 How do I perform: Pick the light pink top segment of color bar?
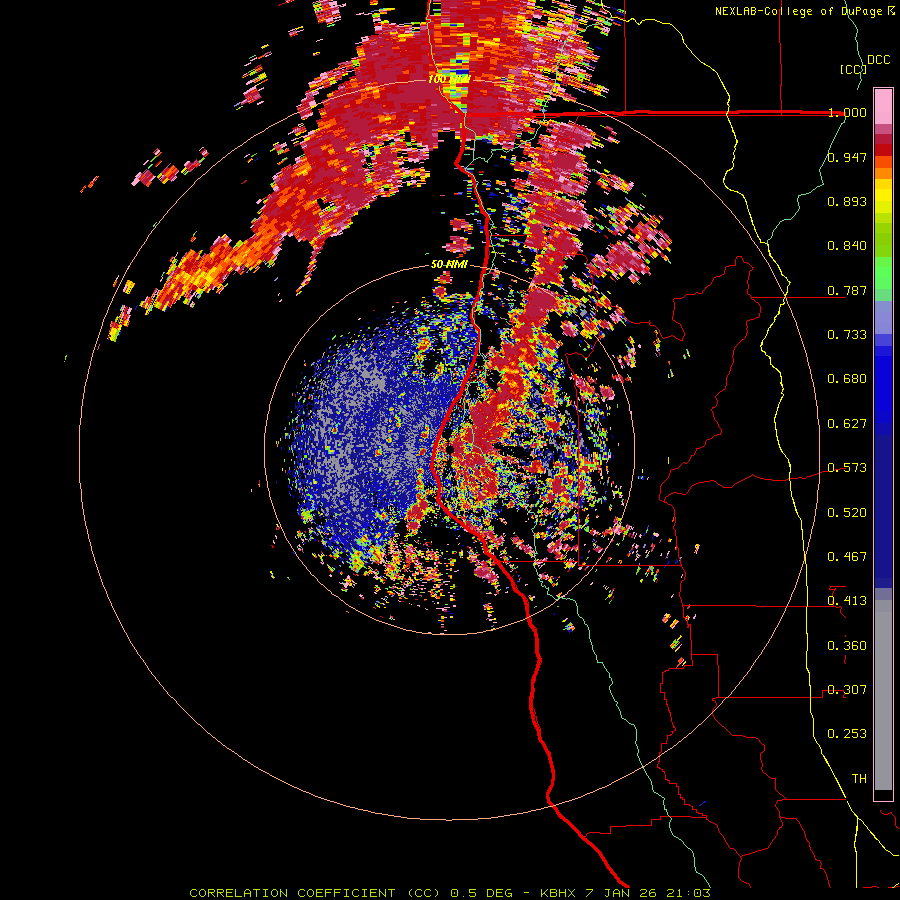[883, 107]
